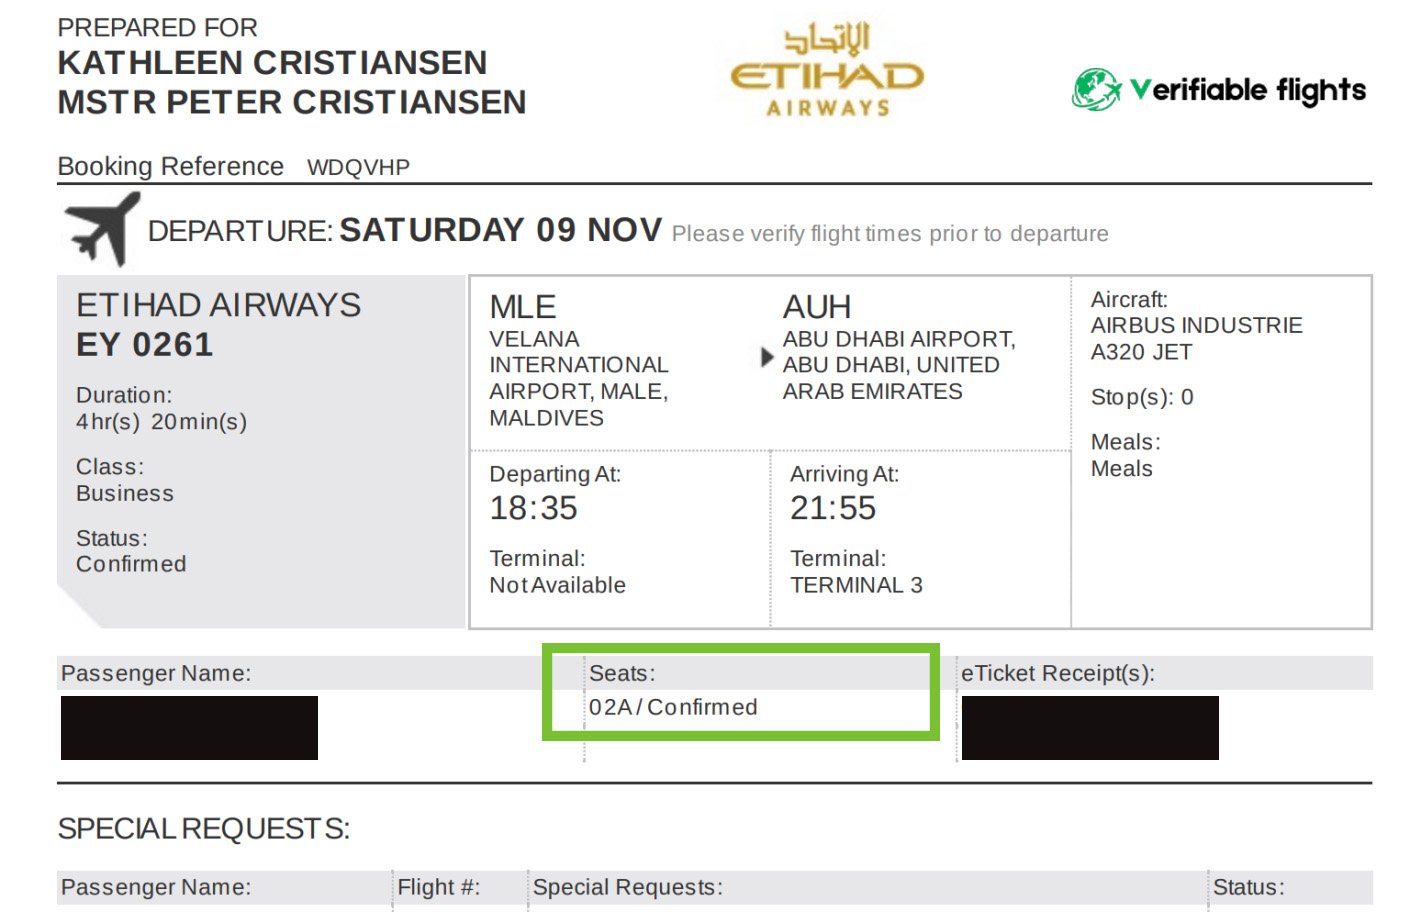Click the TERMINAL 3 arrival terminal text
This screenshot has width=1410, height=912.
(x=856, y=585)
